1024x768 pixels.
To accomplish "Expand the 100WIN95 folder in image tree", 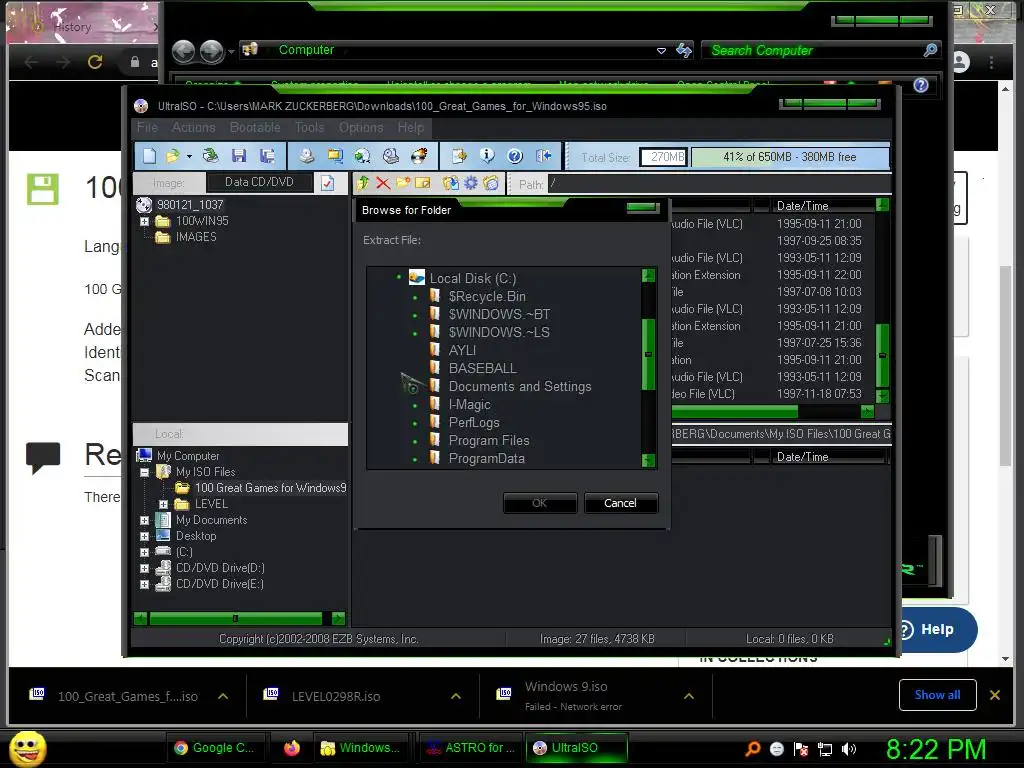I will point(144,221).
